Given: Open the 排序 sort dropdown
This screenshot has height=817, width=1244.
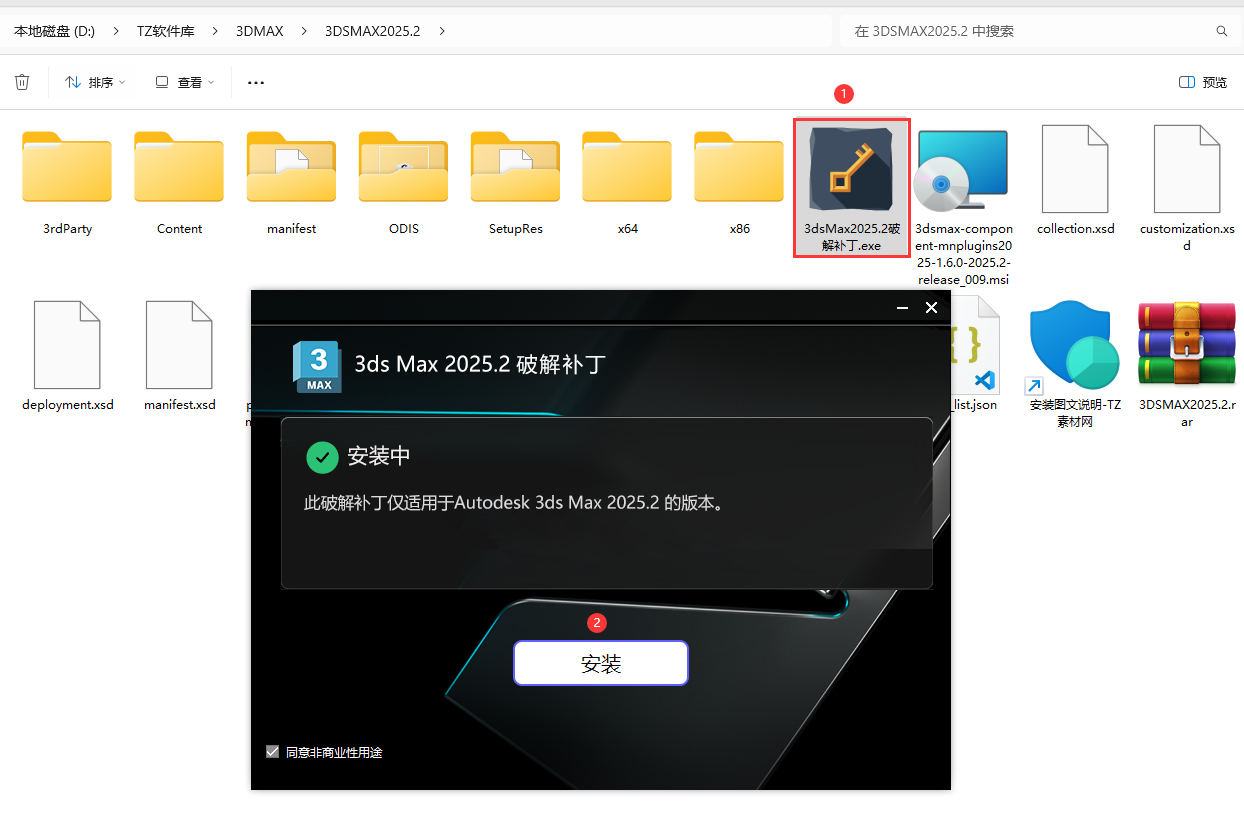Looking at the screenshot, I should coord(95,82).
